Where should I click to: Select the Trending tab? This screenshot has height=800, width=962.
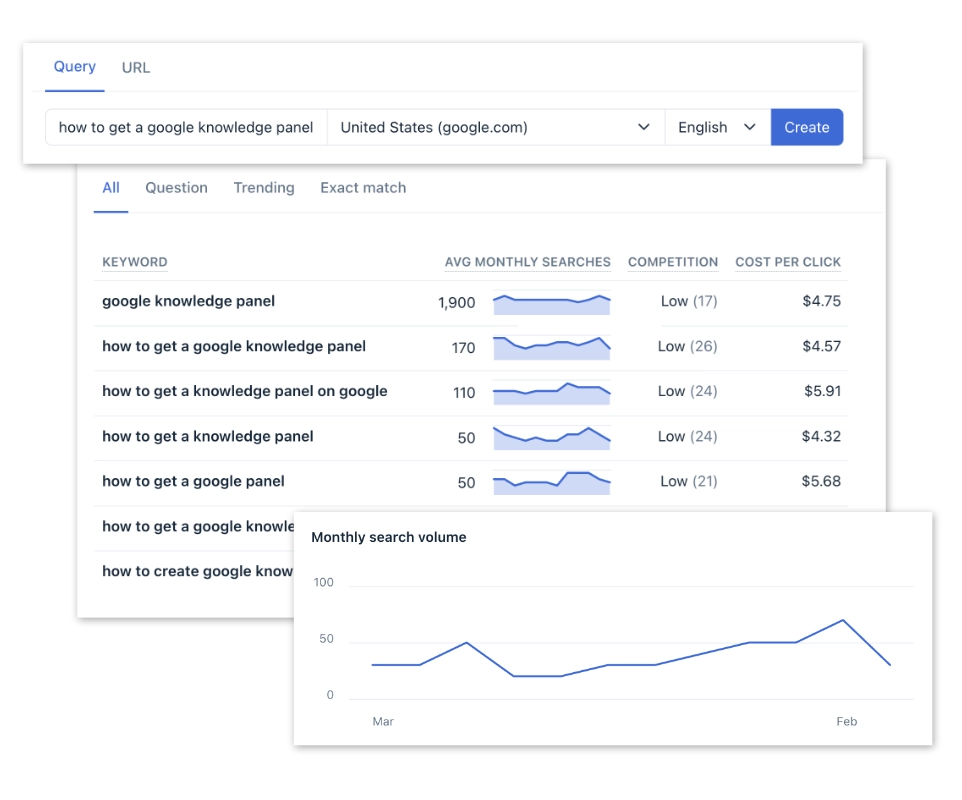point(264,188)
